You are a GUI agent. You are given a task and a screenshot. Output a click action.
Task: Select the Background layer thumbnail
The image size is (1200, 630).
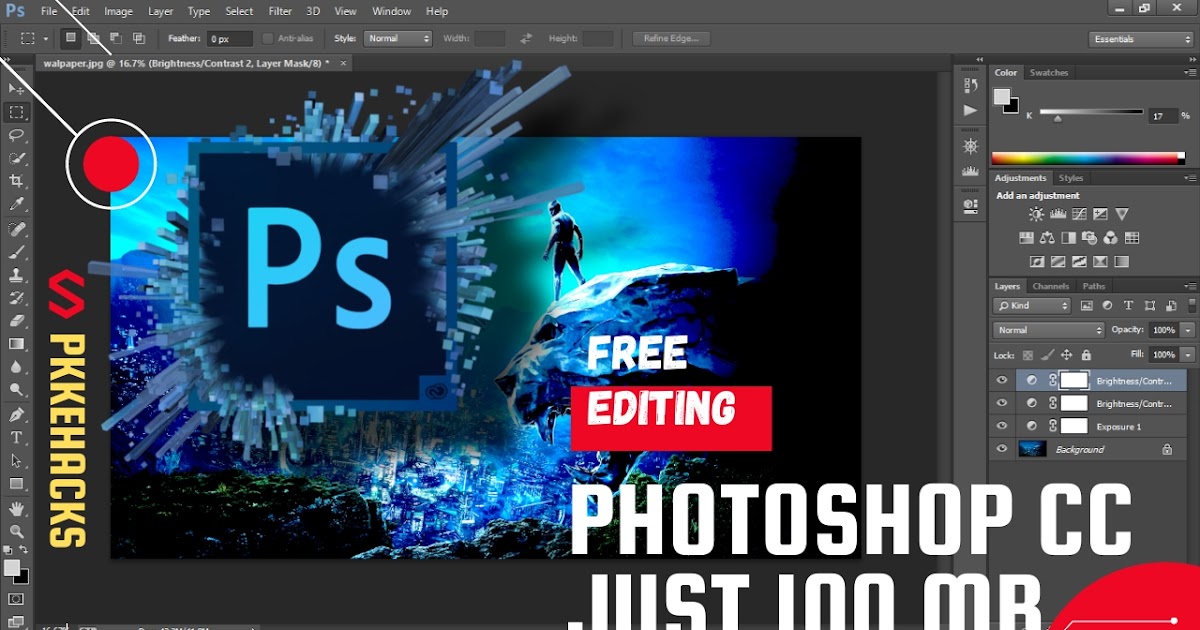tap(1032, 449)
